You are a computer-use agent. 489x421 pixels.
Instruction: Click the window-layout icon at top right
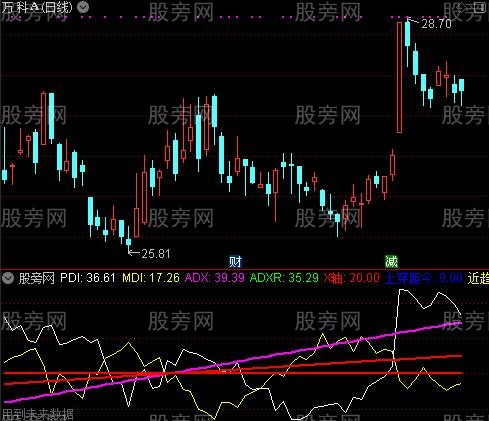(x=479, y=7)
